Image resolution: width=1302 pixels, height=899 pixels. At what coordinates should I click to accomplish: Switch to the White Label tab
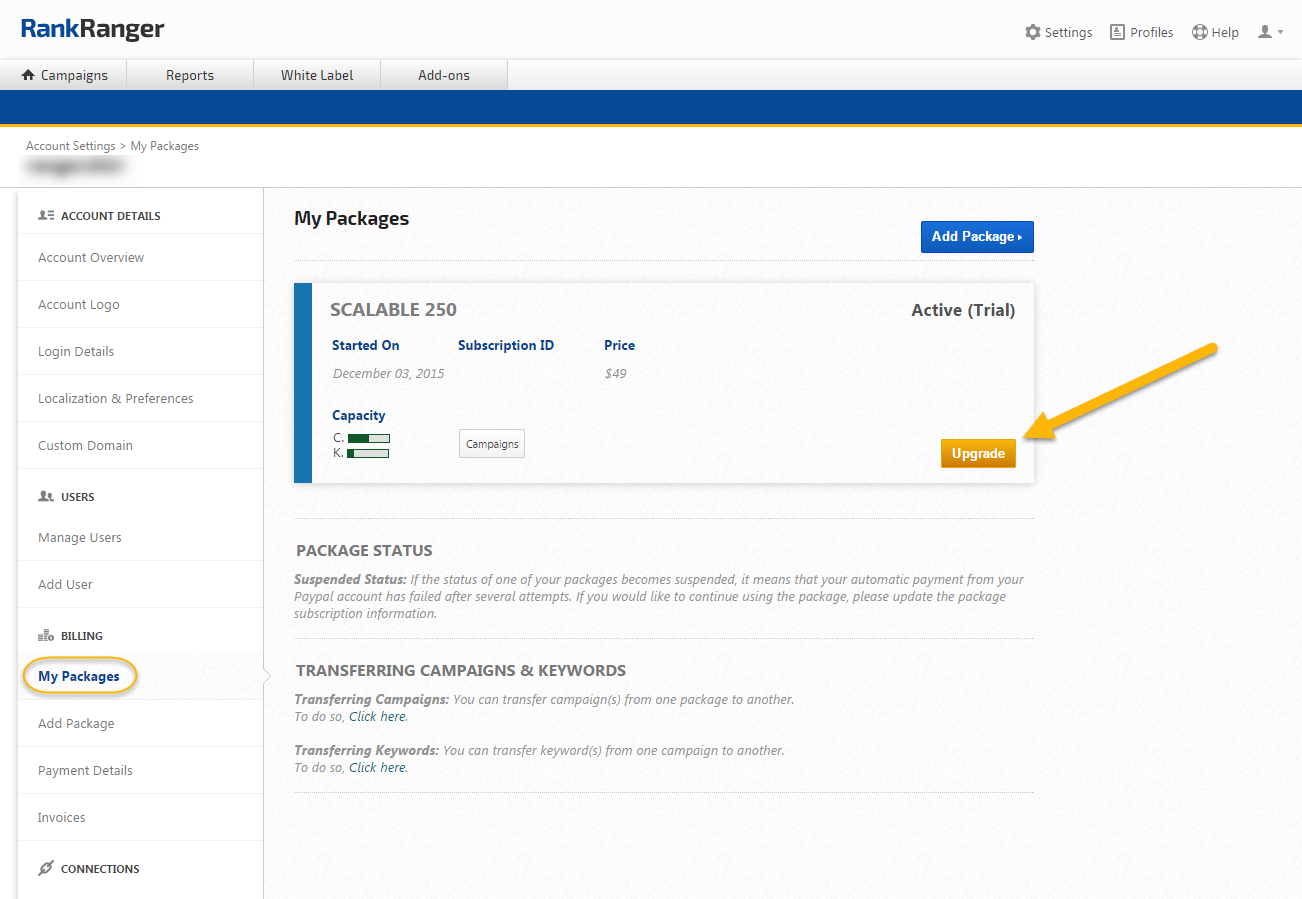[x=317, y=75]
